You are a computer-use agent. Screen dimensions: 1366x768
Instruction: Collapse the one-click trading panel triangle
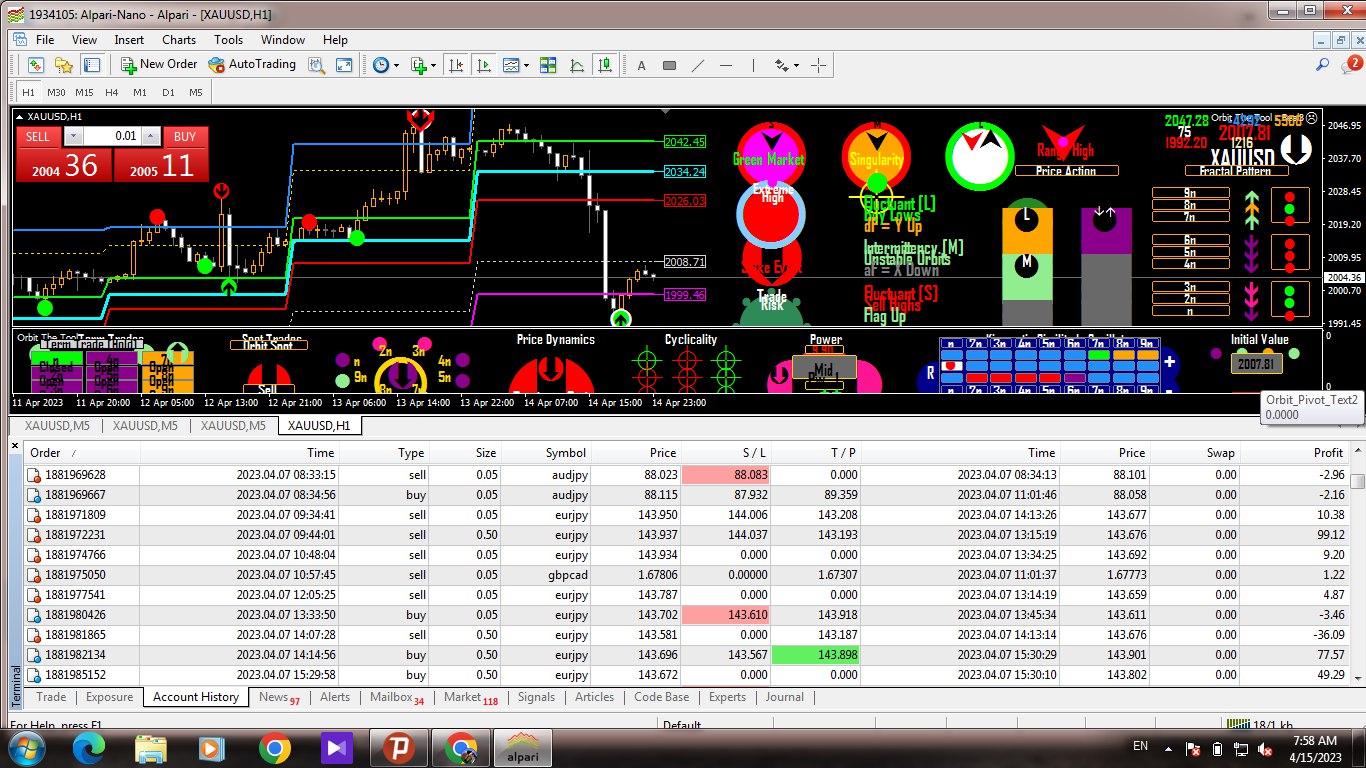19,116
